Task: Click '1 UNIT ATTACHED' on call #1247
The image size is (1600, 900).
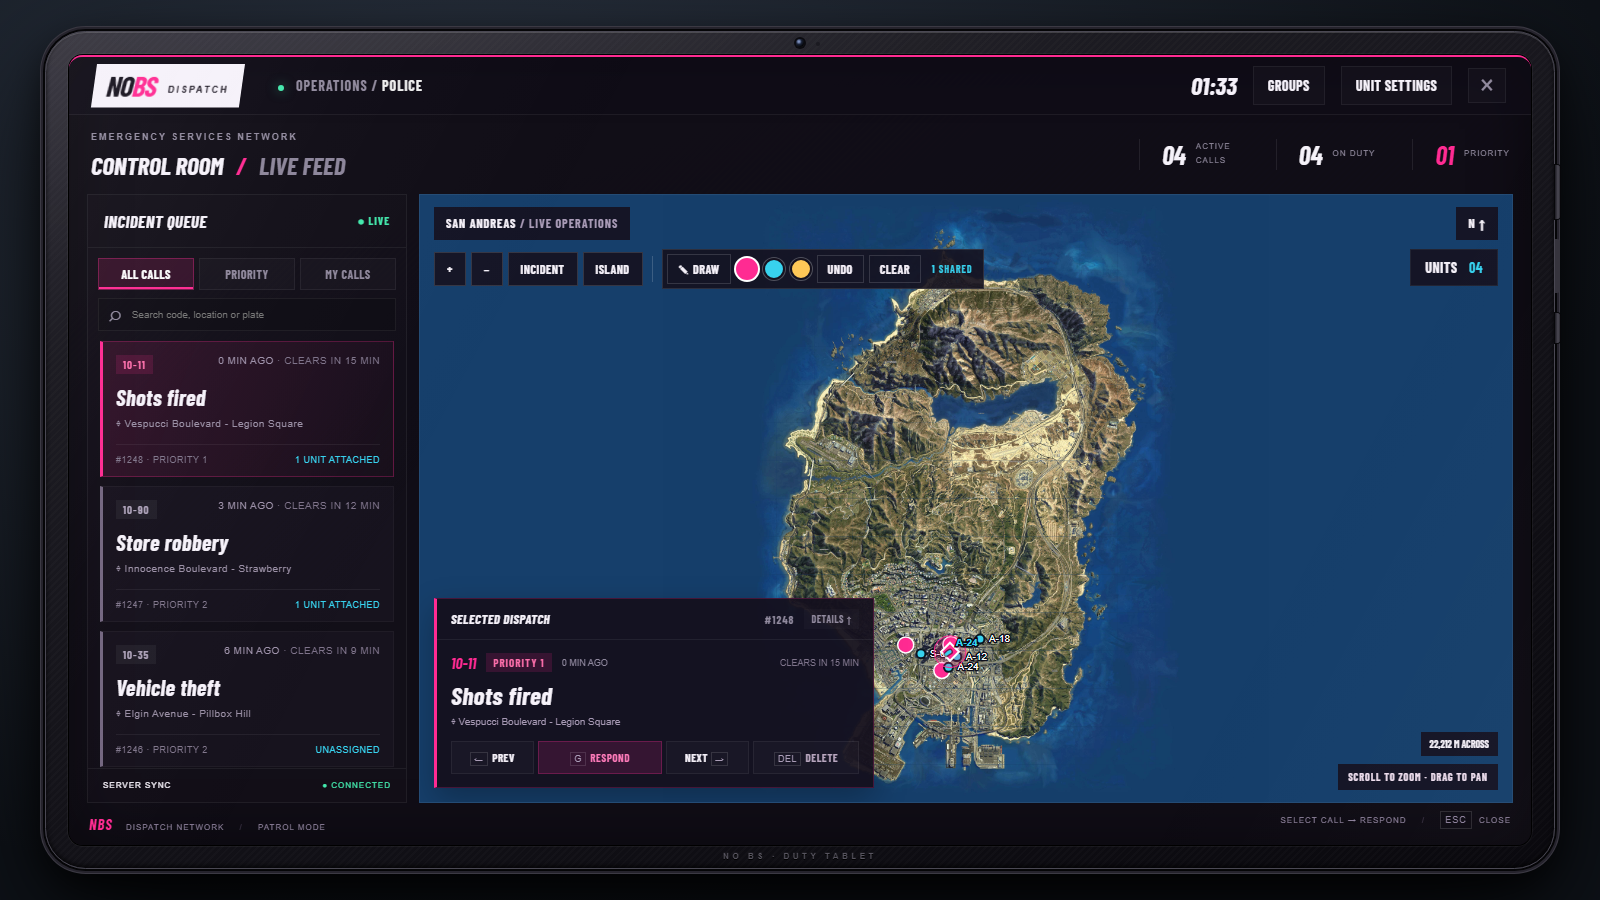Action: 337,605
